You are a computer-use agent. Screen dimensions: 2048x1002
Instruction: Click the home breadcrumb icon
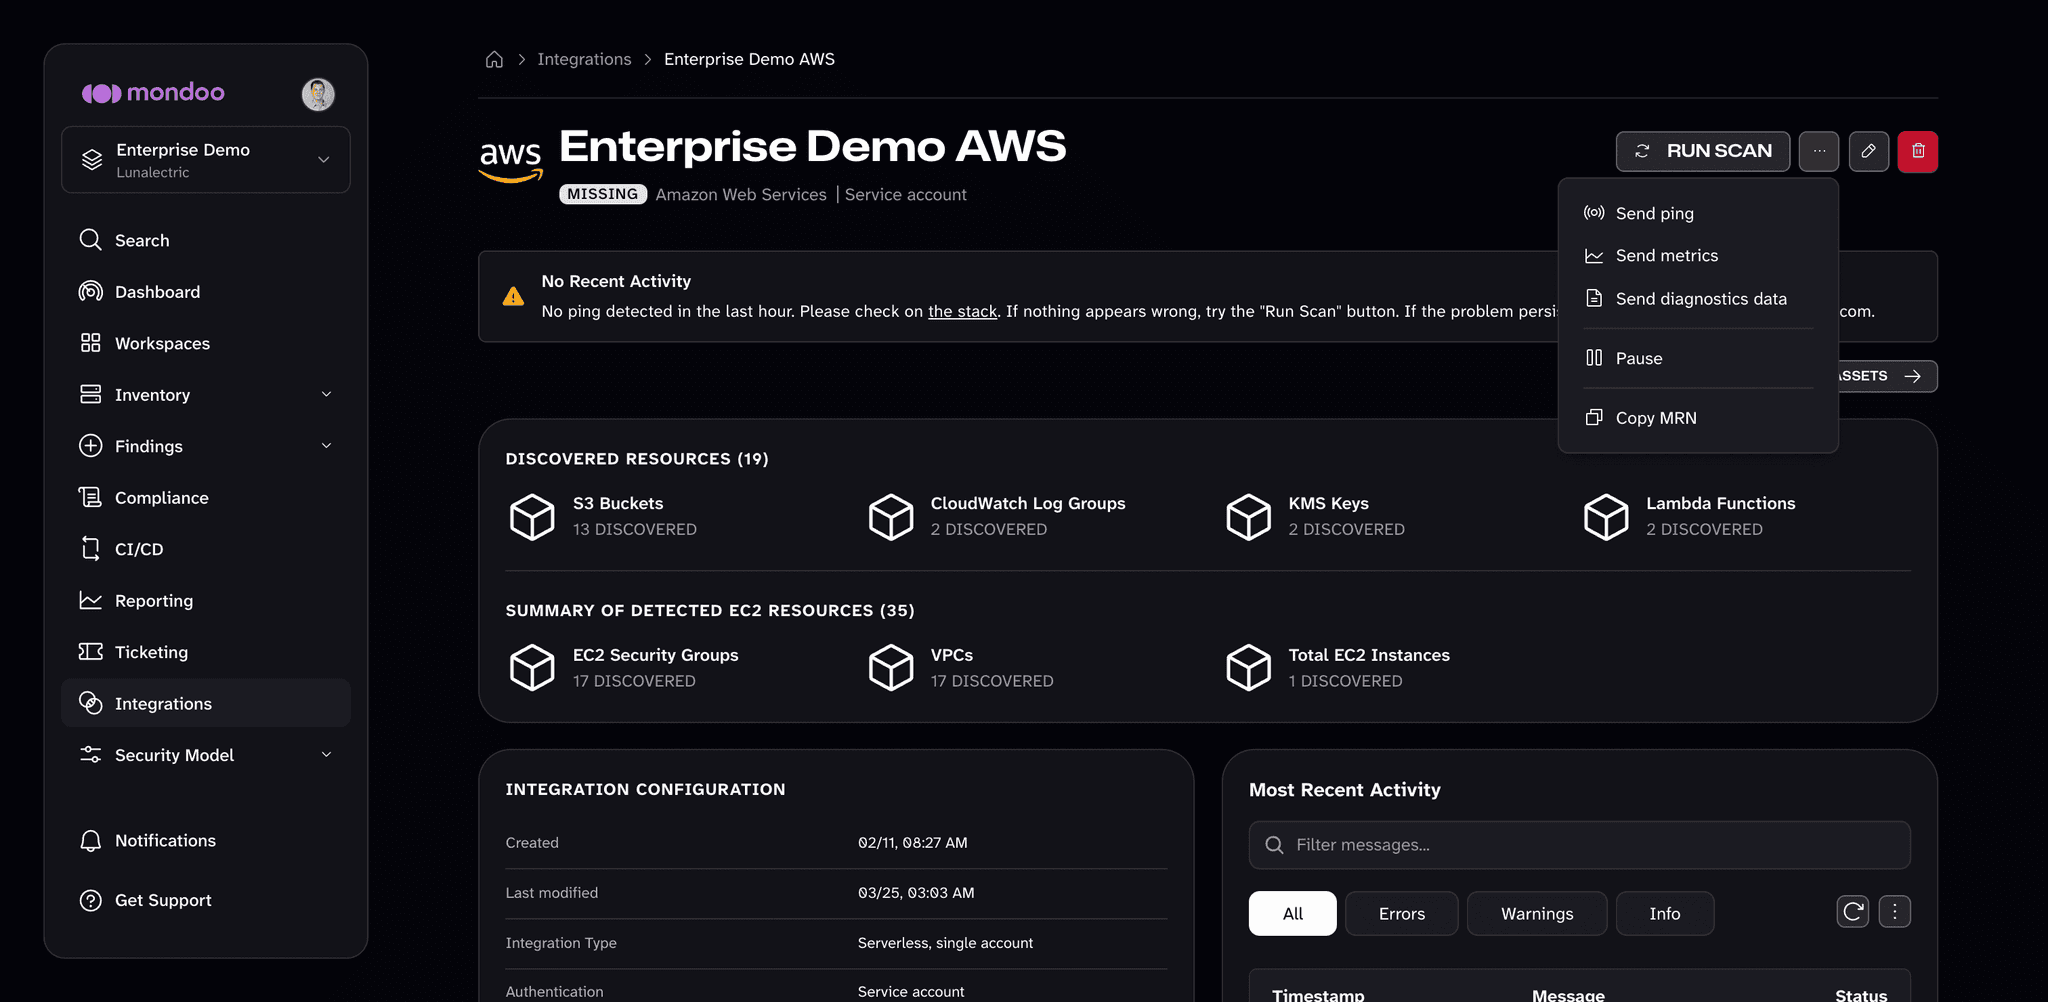pos(494,59)
